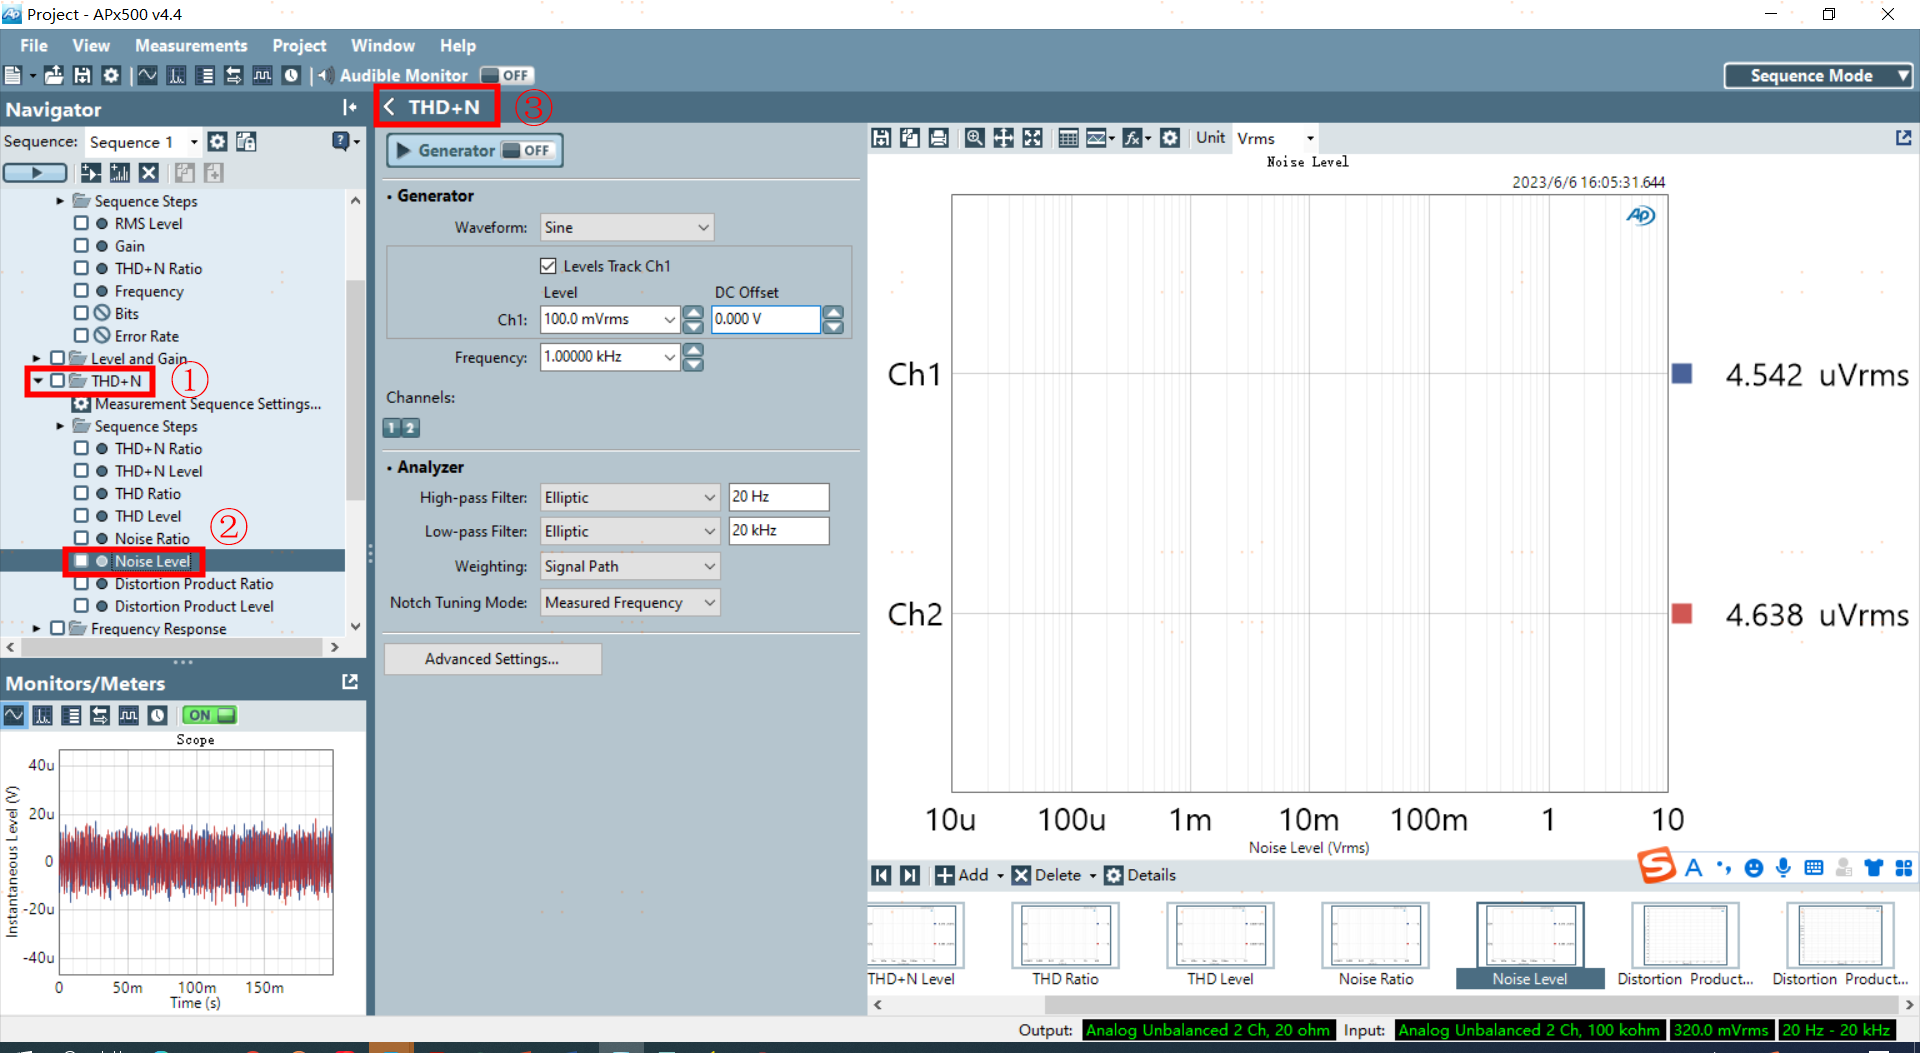Check the THD Ratio measurement box
The image size is (1920, 1053).
81,493
